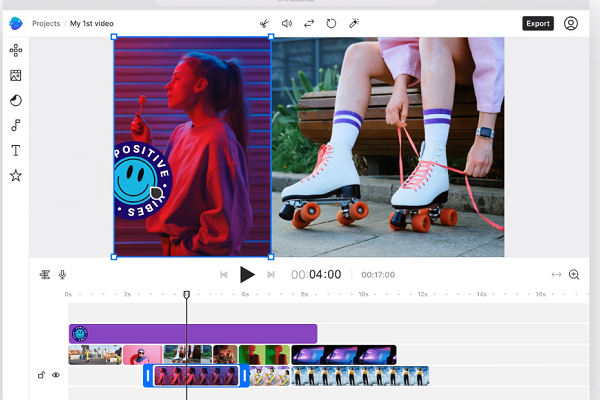Skip to the next clip
This screenshot has width=600, height=400.
point(271,274)
